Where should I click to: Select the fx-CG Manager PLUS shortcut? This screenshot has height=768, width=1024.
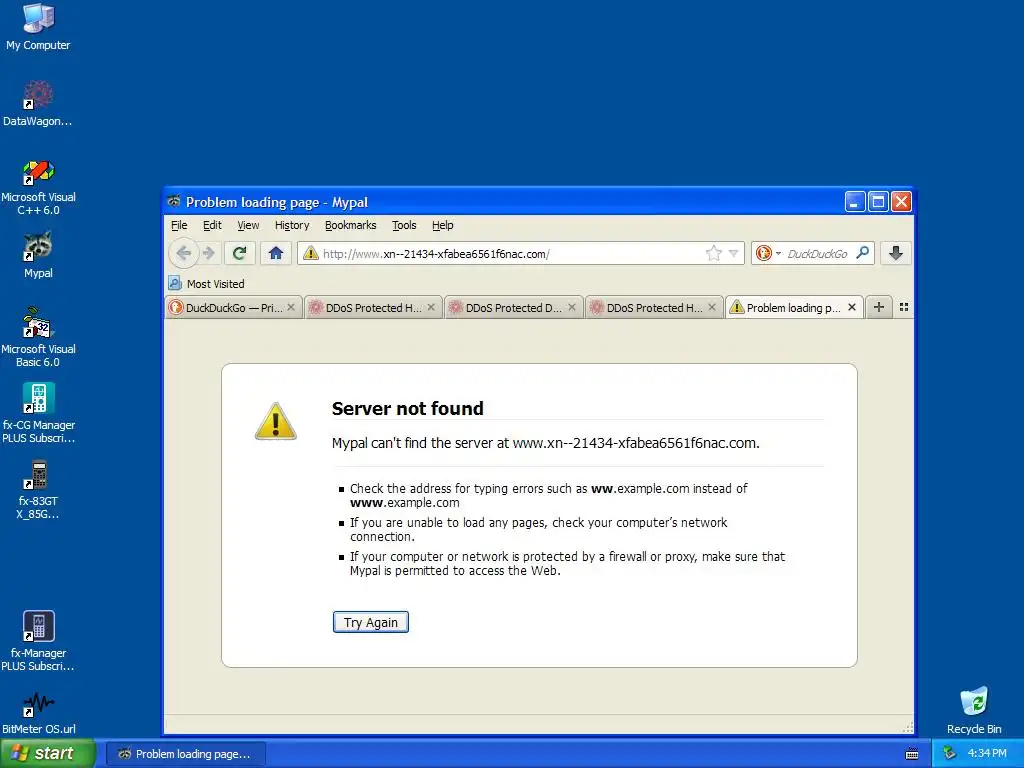(38, 414)
